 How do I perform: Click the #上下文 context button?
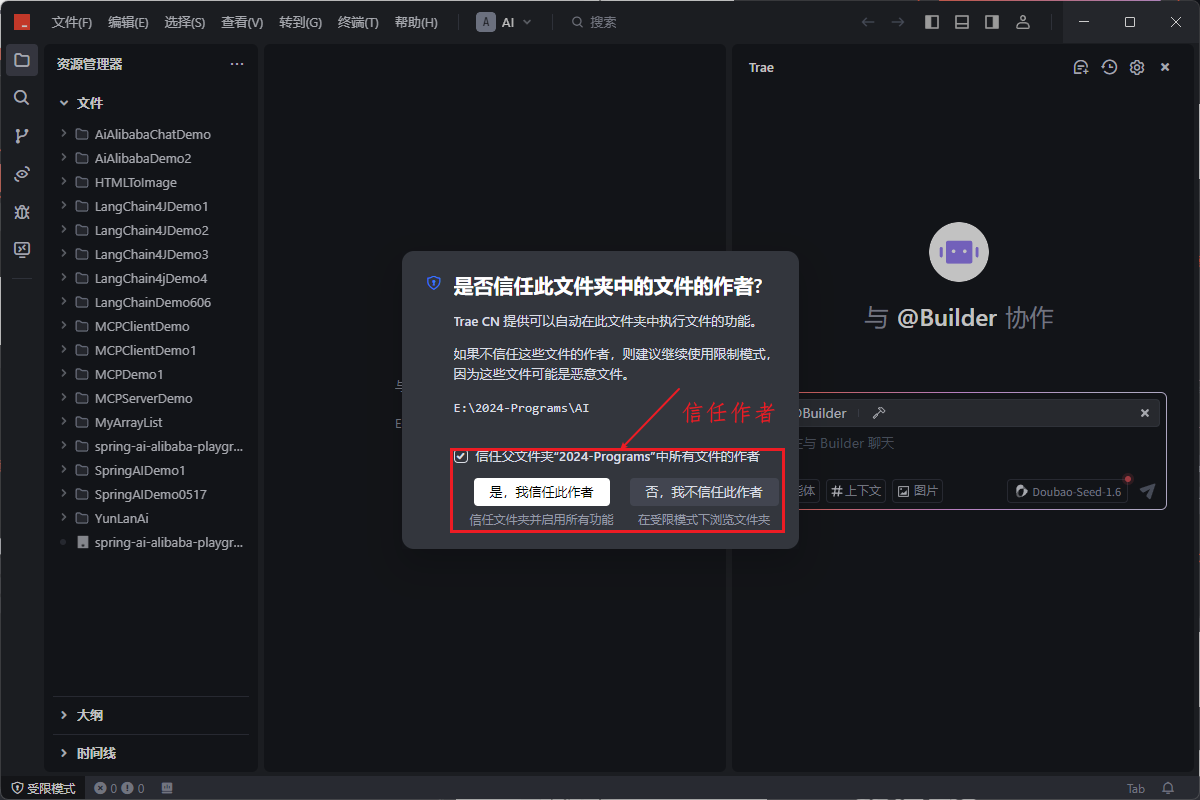coord(856,491)
